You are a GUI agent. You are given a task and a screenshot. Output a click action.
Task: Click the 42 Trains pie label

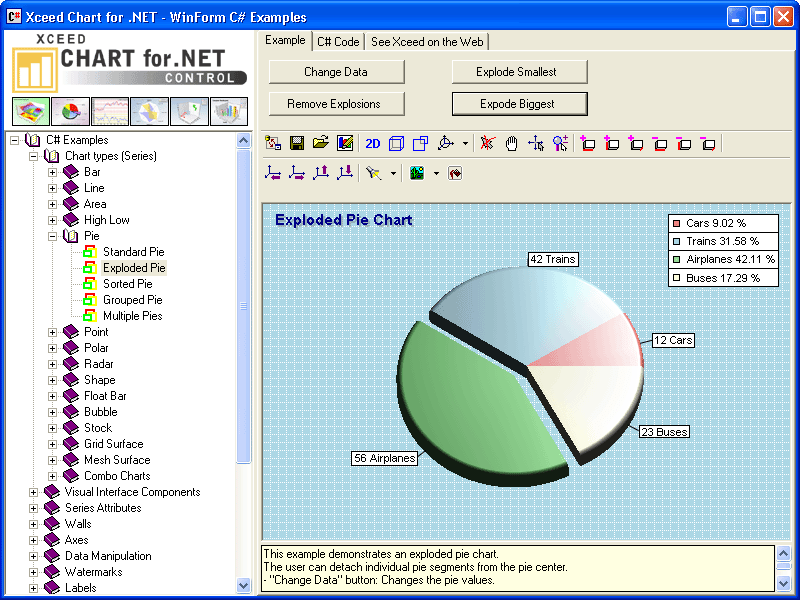pyautogui.click(x=553, y=259)
